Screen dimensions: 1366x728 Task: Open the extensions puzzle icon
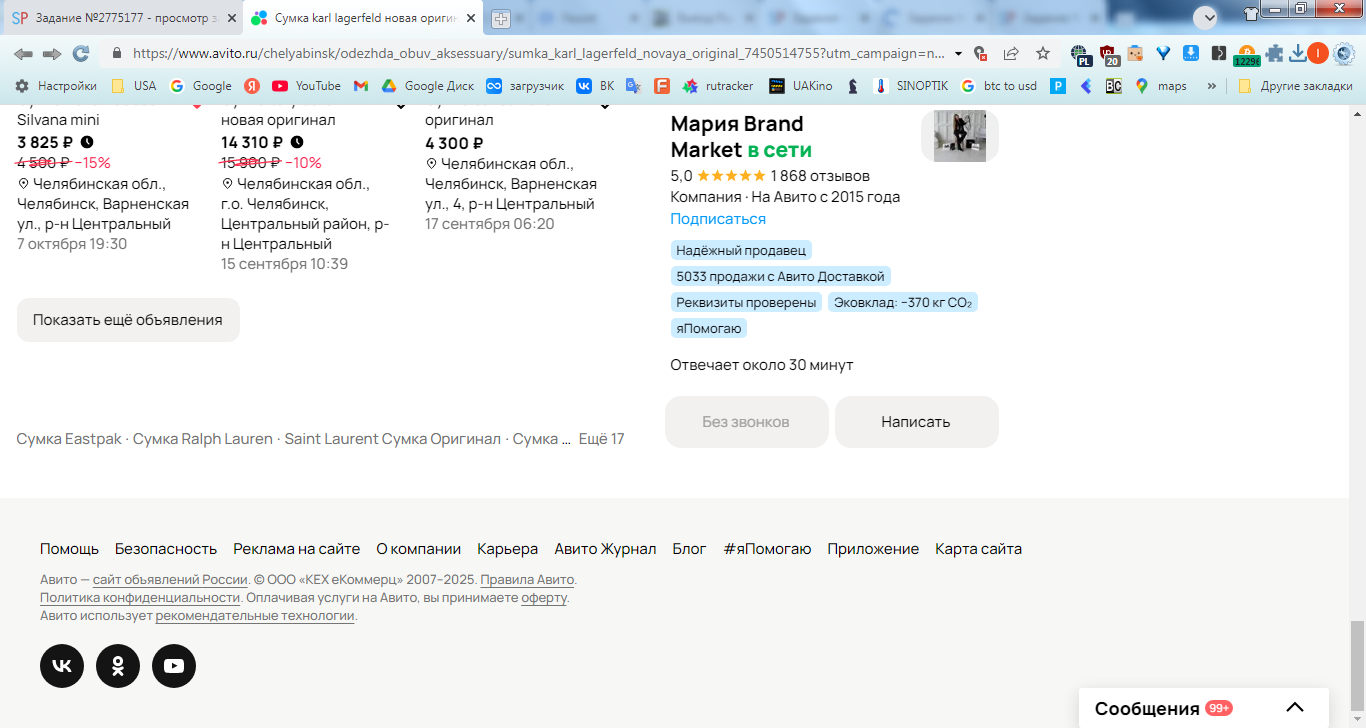pos(1274,53)
